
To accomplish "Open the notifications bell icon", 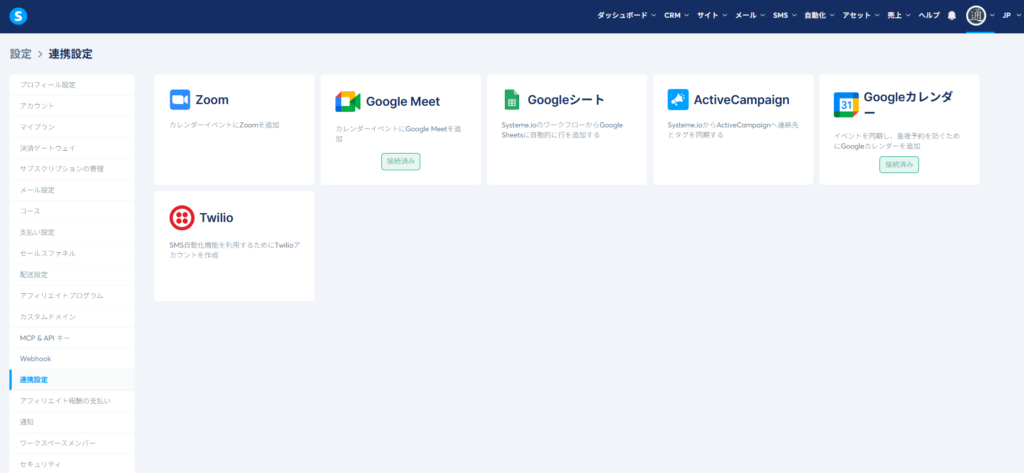I will coord(951,16).
